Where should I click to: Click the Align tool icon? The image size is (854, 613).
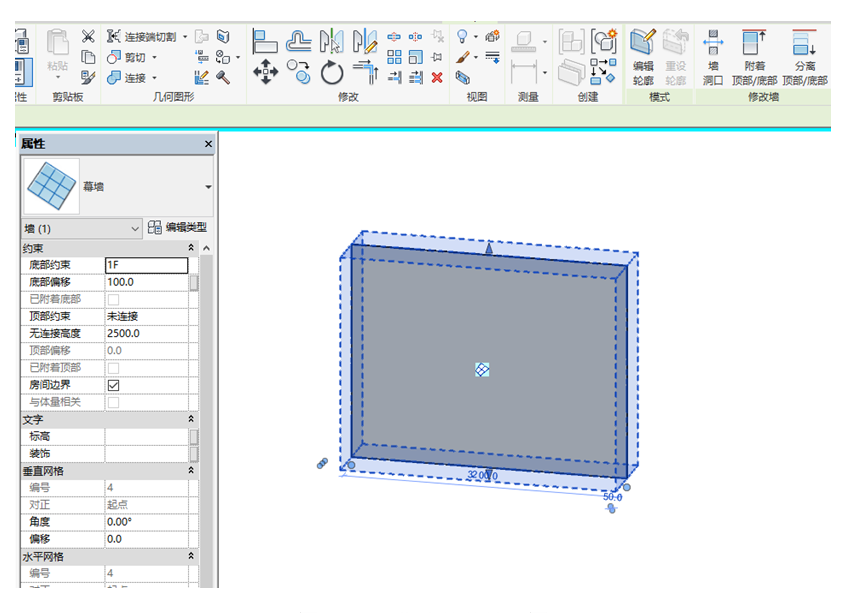coord(265,40)
